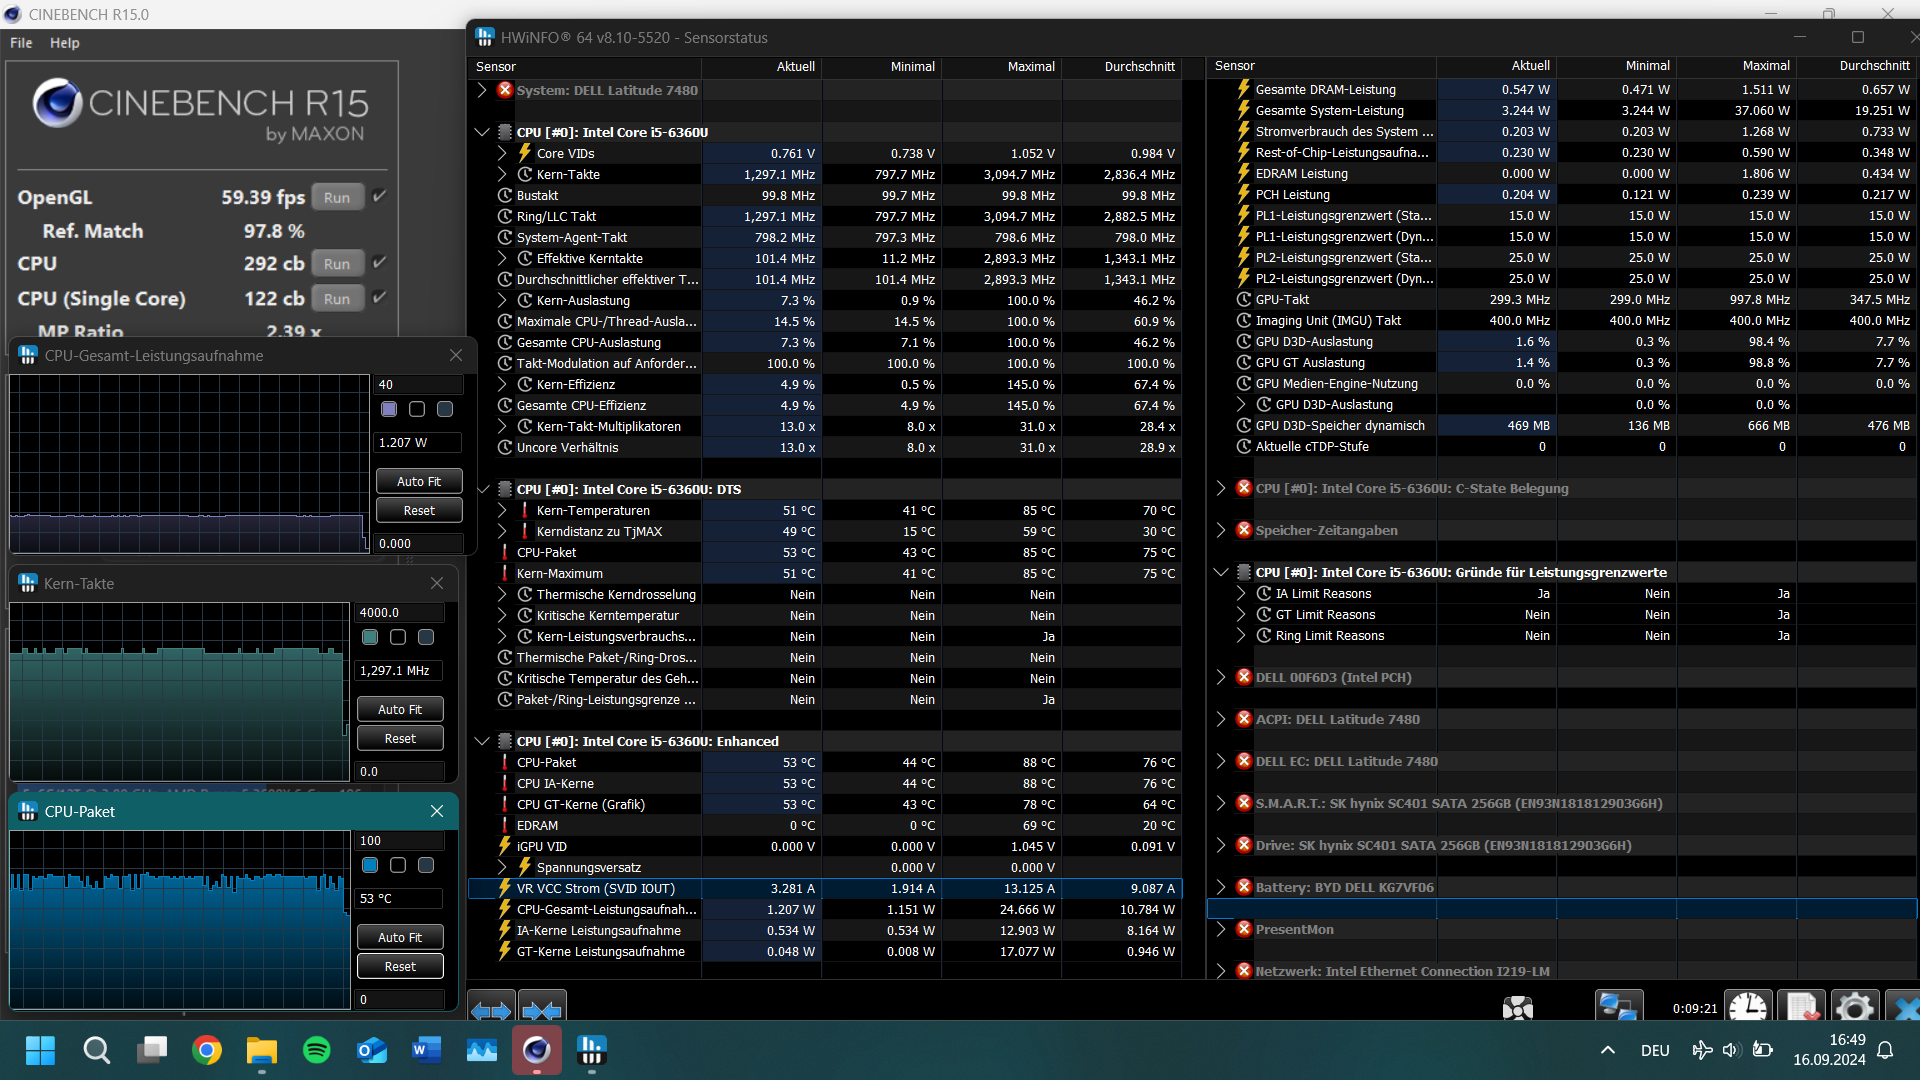The height and width of the screenshot is (1080, 1920).
Task: Start sensor logging via the report icon
Action: pos(1802,1008)
